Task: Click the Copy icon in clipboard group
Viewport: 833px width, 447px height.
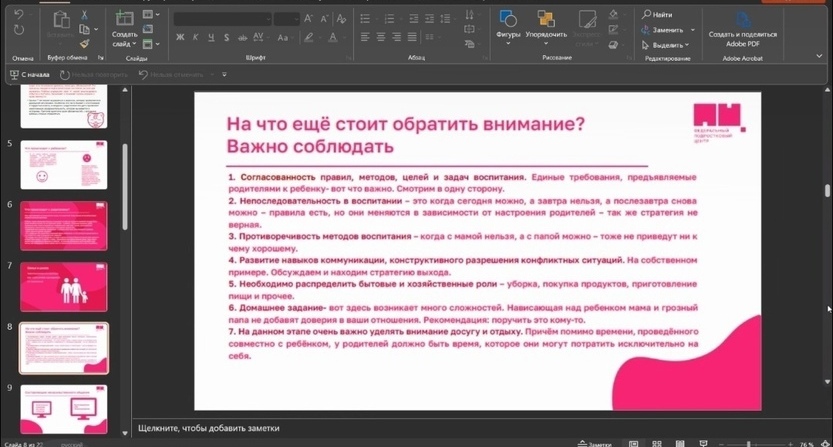Action: (x=84, y=29)
